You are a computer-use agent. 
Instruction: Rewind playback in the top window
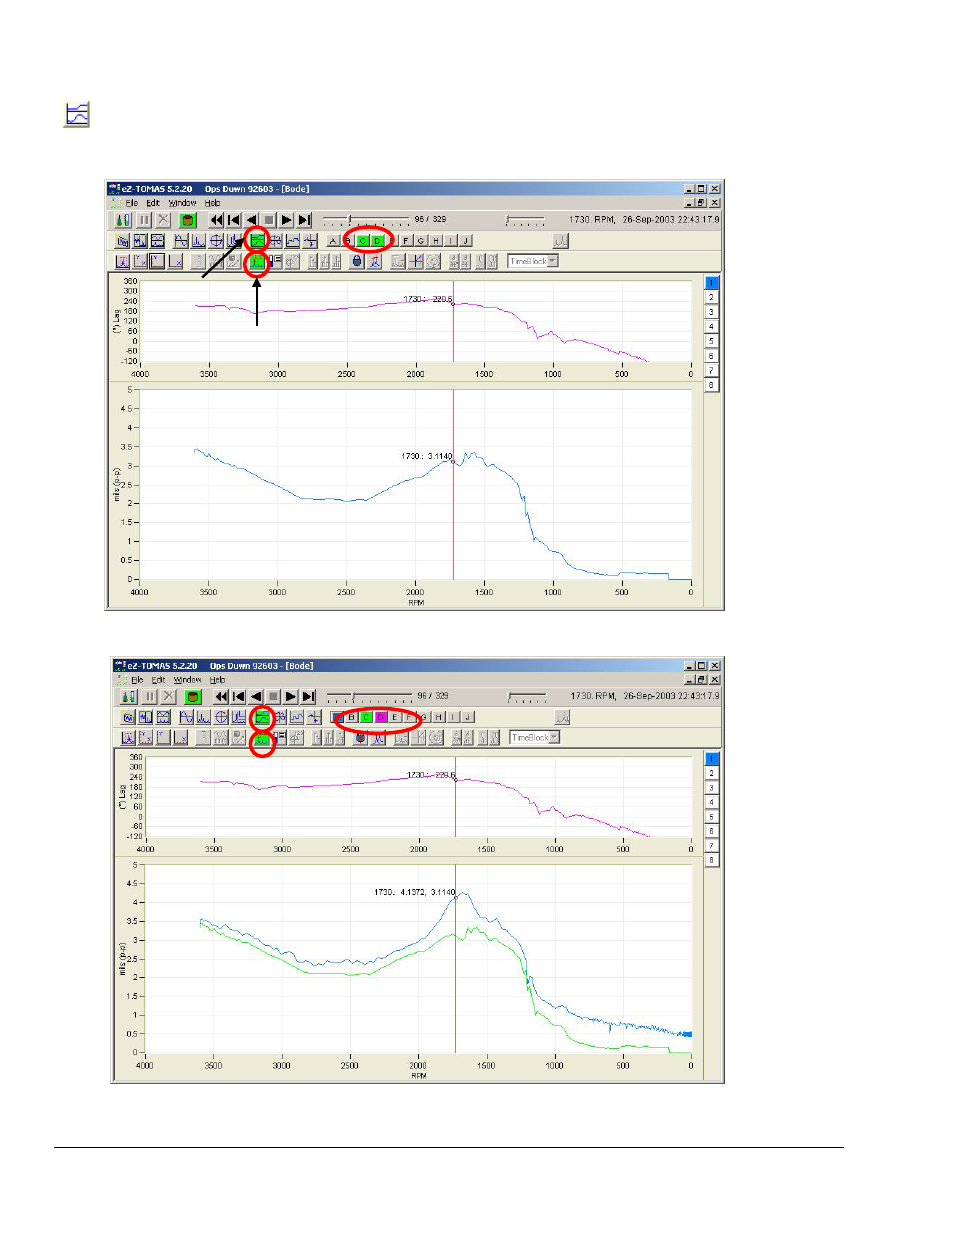click(x=217, y=220)
